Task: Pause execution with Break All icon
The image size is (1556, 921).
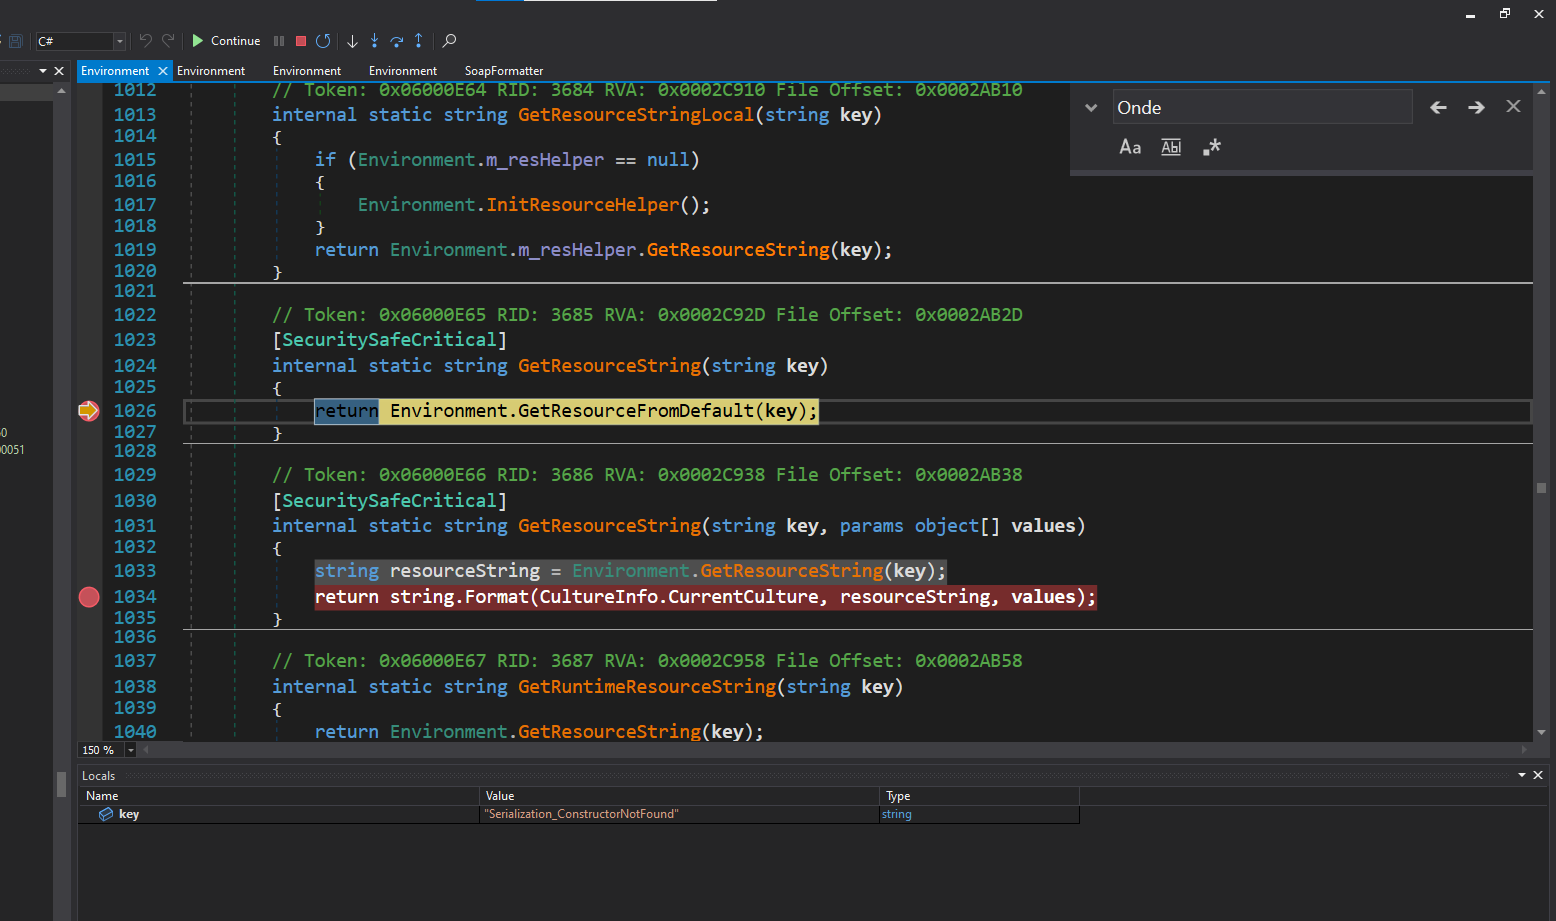Action: pos(279,41)
